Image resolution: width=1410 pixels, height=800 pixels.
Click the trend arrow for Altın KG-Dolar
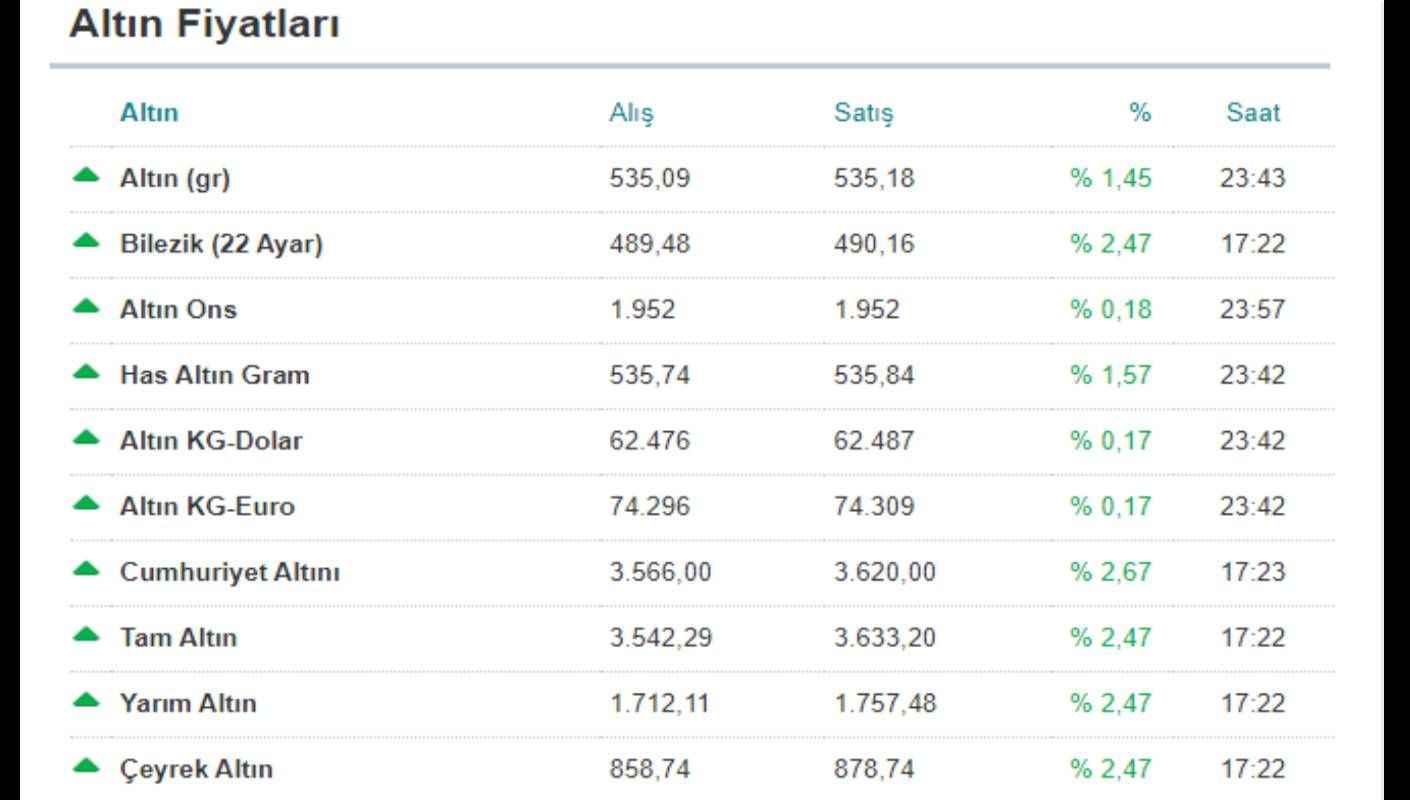pyautogui.click(x=87, y=438)
